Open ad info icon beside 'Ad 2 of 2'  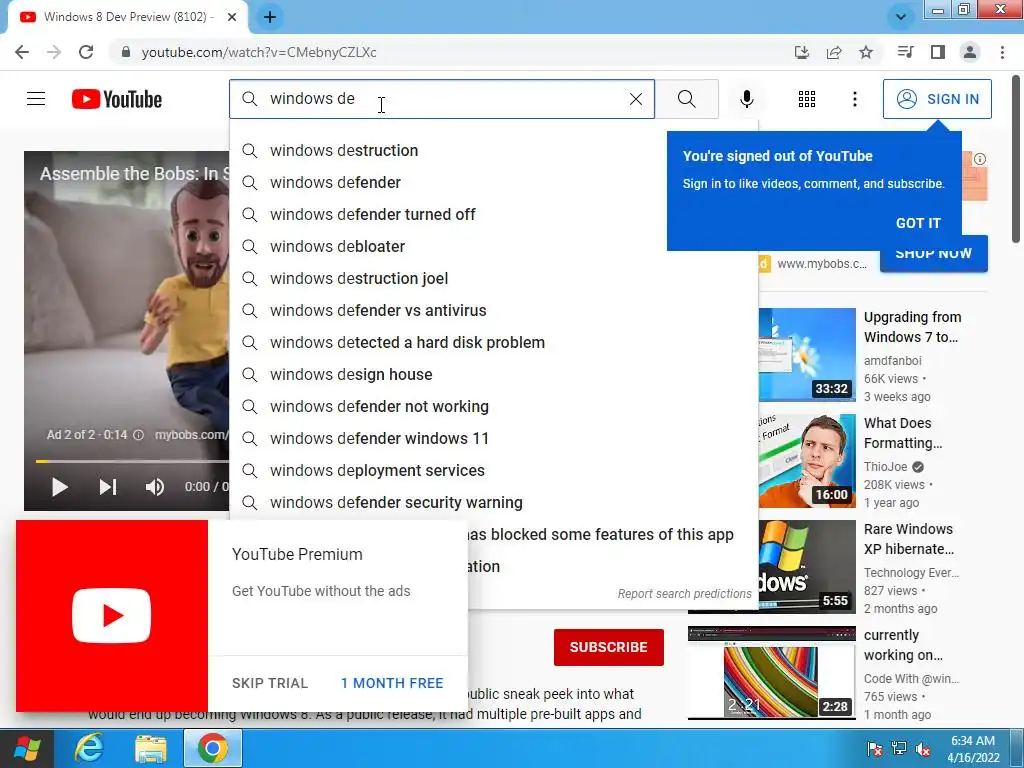[x=138, y=435]
